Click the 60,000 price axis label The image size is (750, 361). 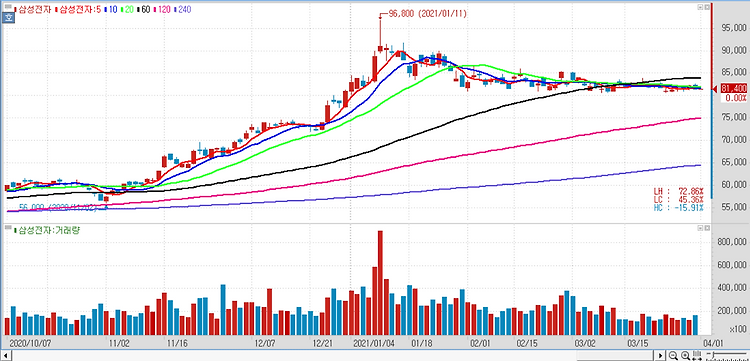(734, 185)
